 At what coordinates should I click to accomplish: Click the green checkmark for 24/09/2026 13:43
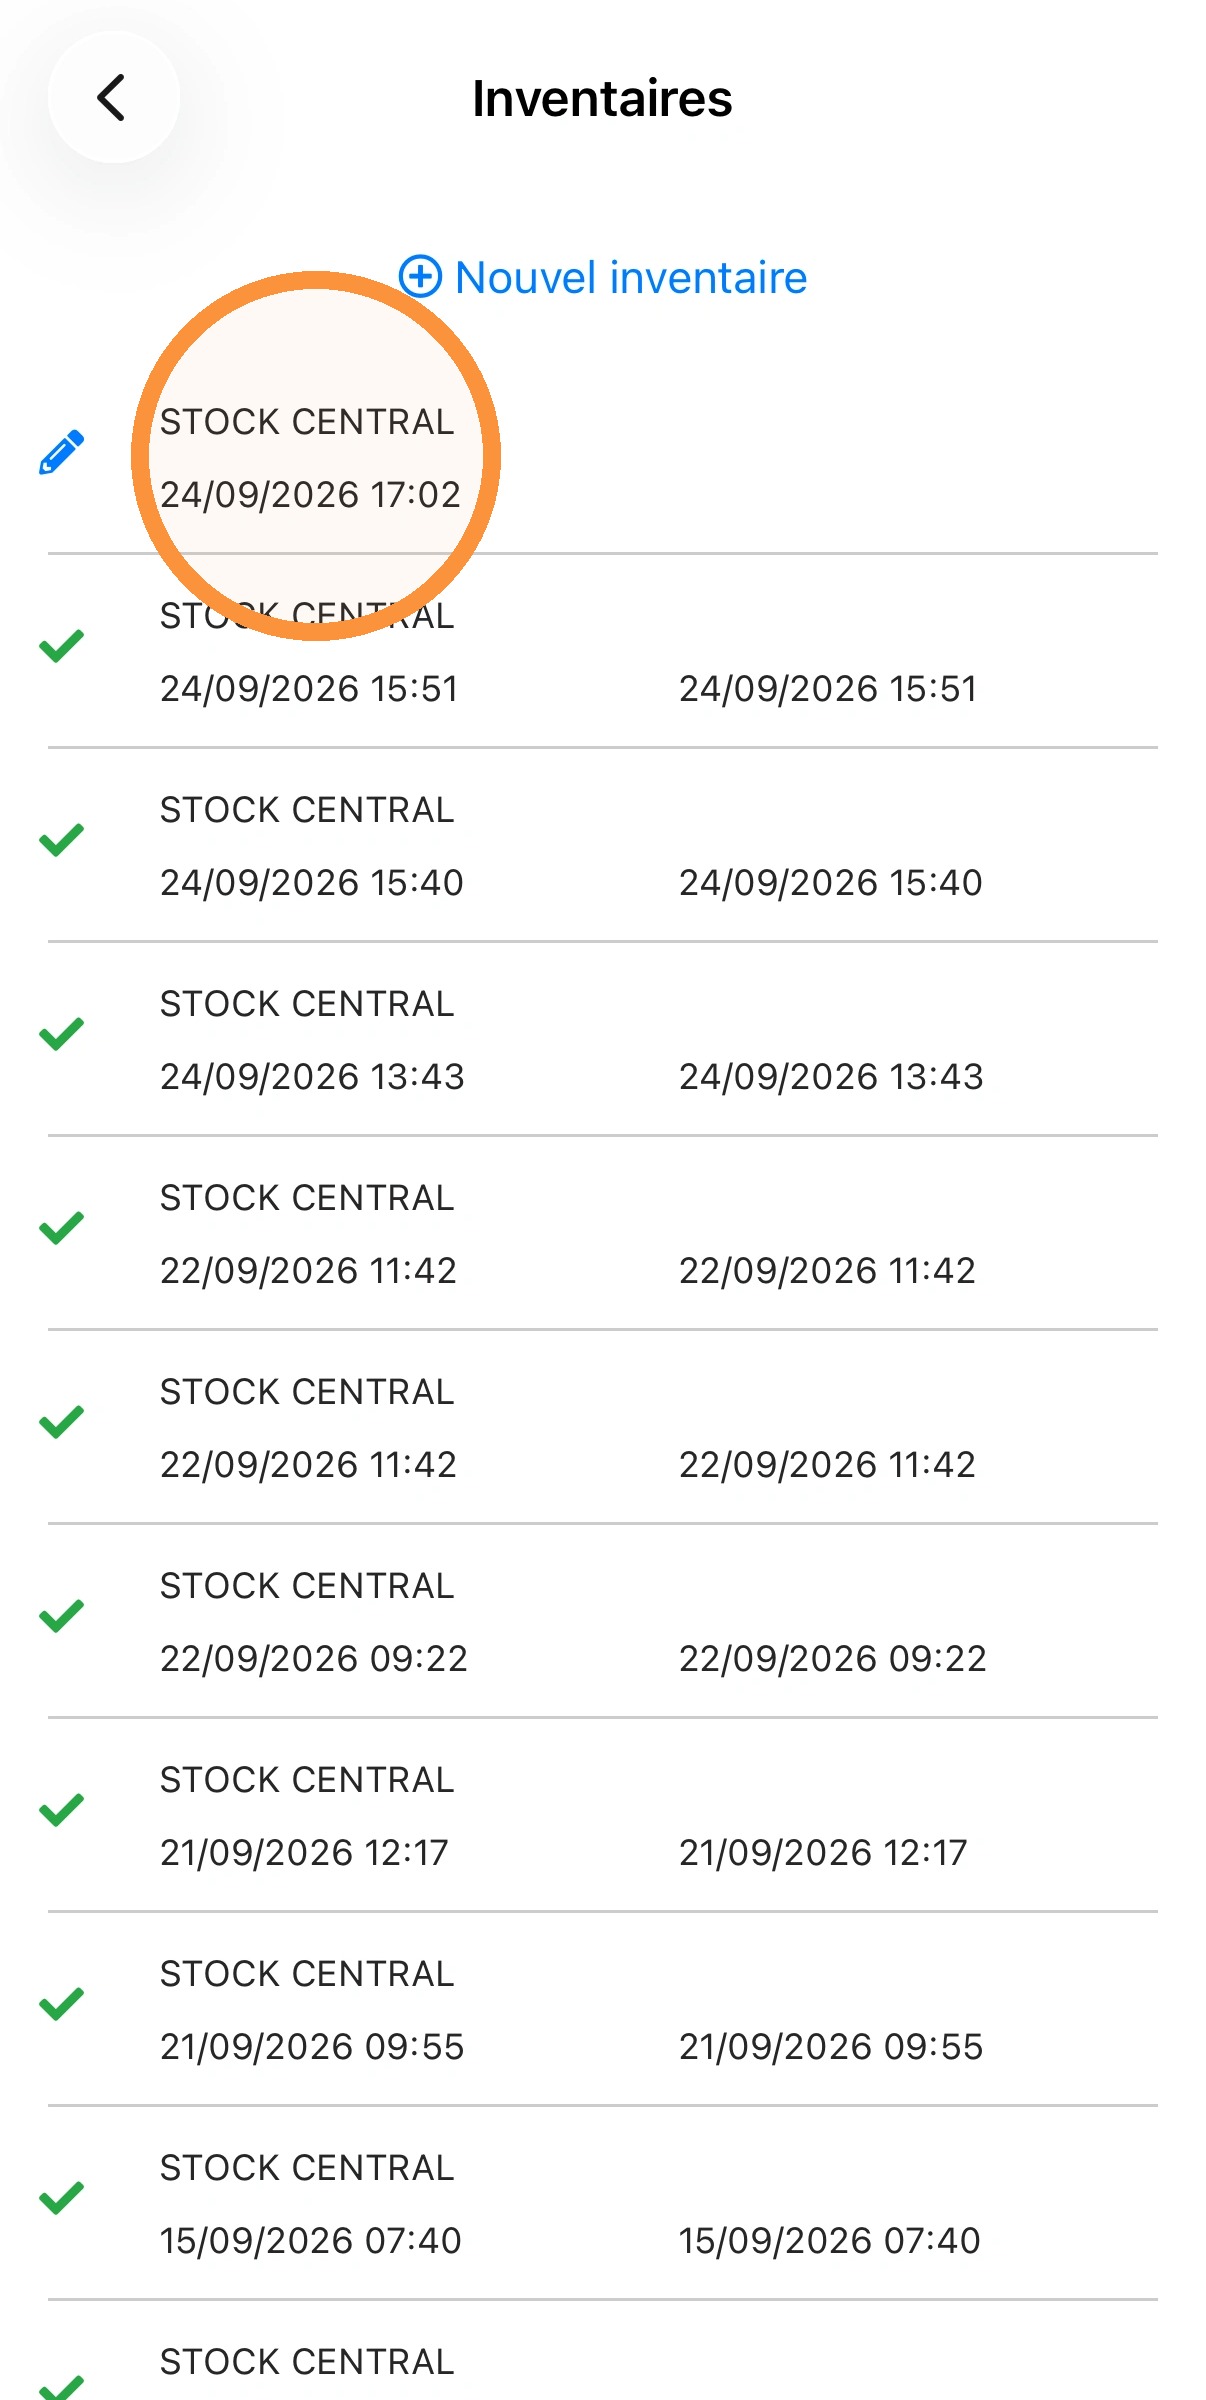click(x=61, y=1034)
